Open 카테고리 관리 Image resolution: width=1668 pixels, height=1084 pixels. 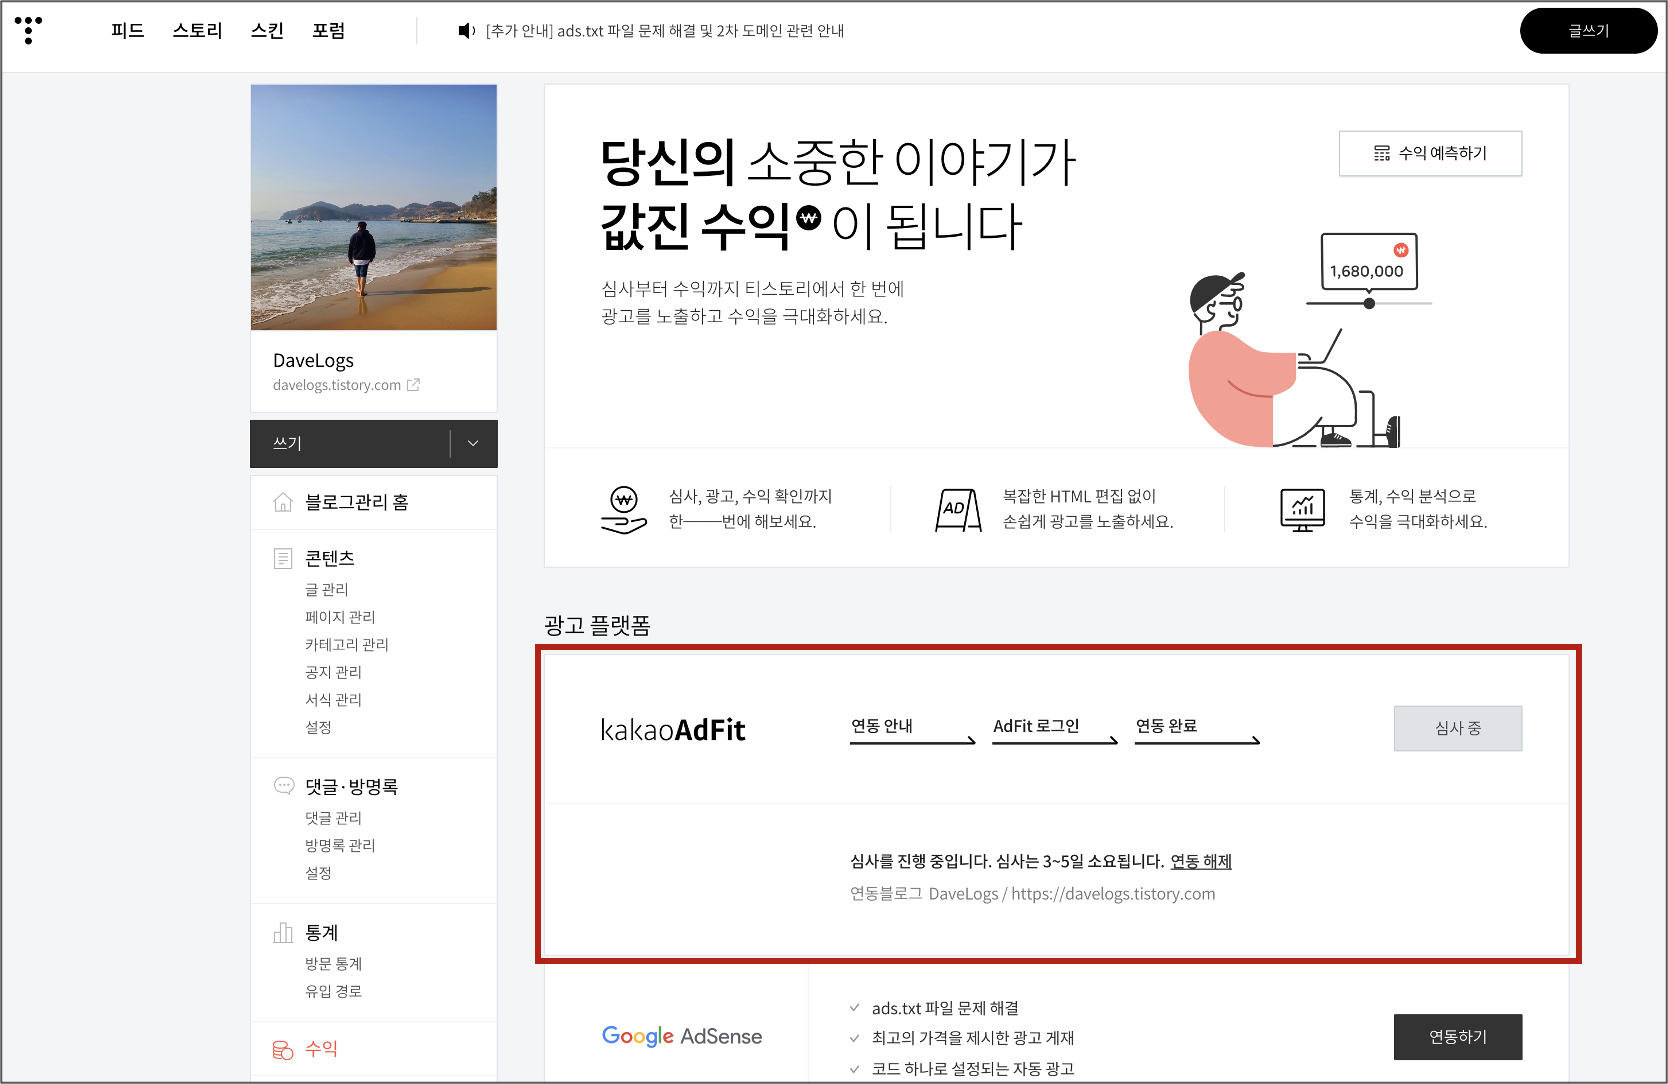[x=347, y=644]
